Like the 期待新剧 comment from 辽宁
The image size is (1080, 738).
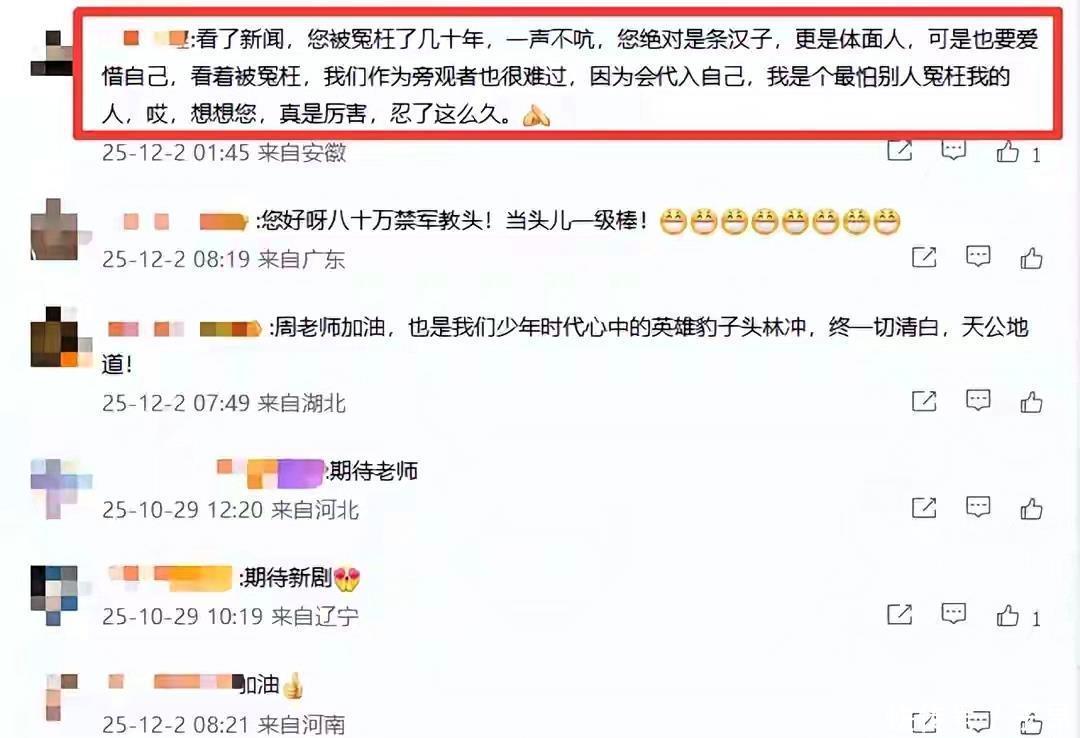coord(1008,615)
